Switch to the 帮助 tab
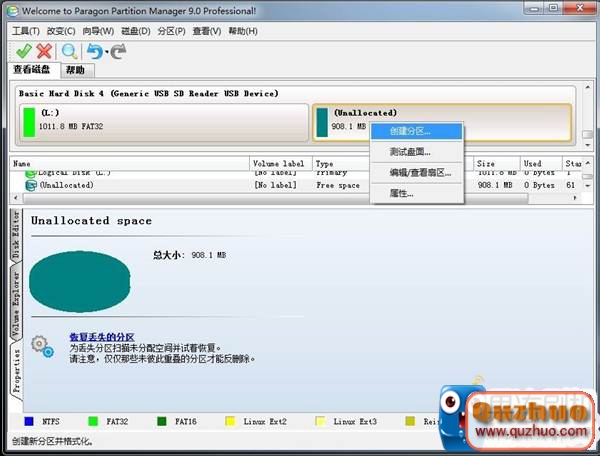 pos(76,70)
